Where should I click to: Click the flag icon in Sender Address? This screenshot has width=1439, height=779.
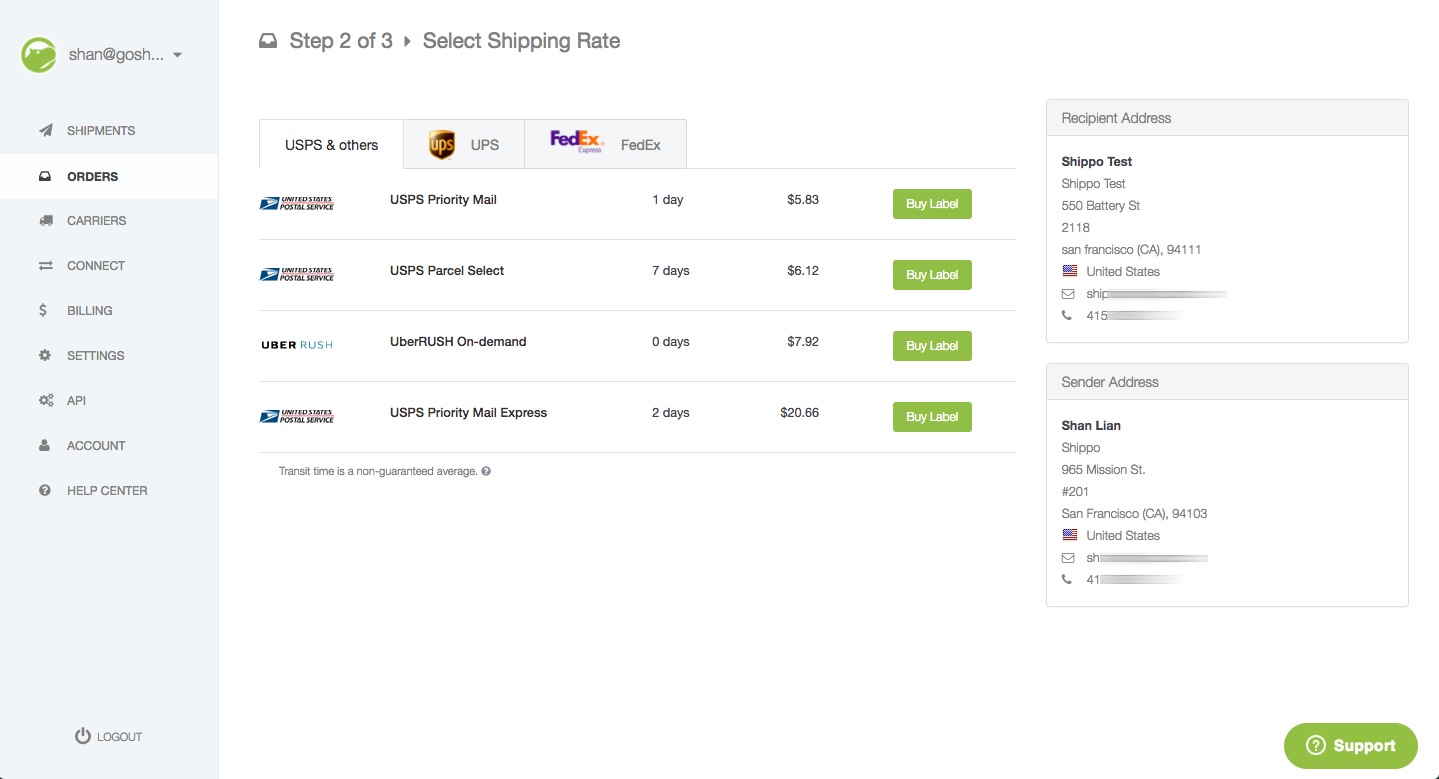(1069, 535)
